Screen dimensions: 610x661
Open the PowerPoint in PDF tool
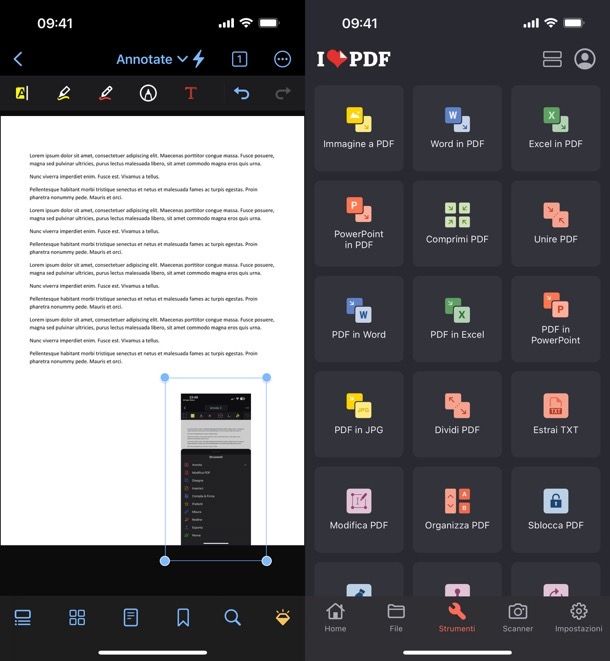pyautogui.click(x=359, y=223)
